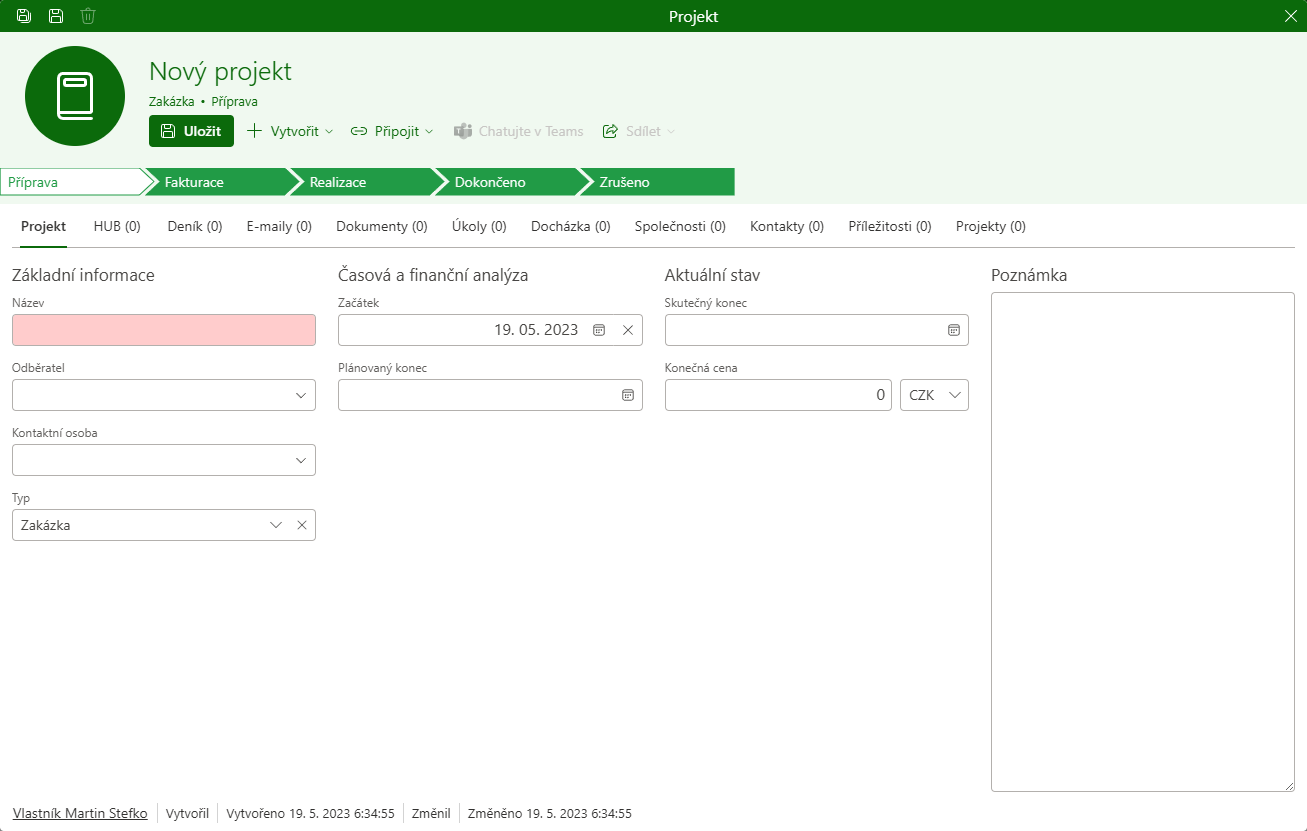
Task: Expand the Kontaktní osoba dropdown
Action: 301,460
